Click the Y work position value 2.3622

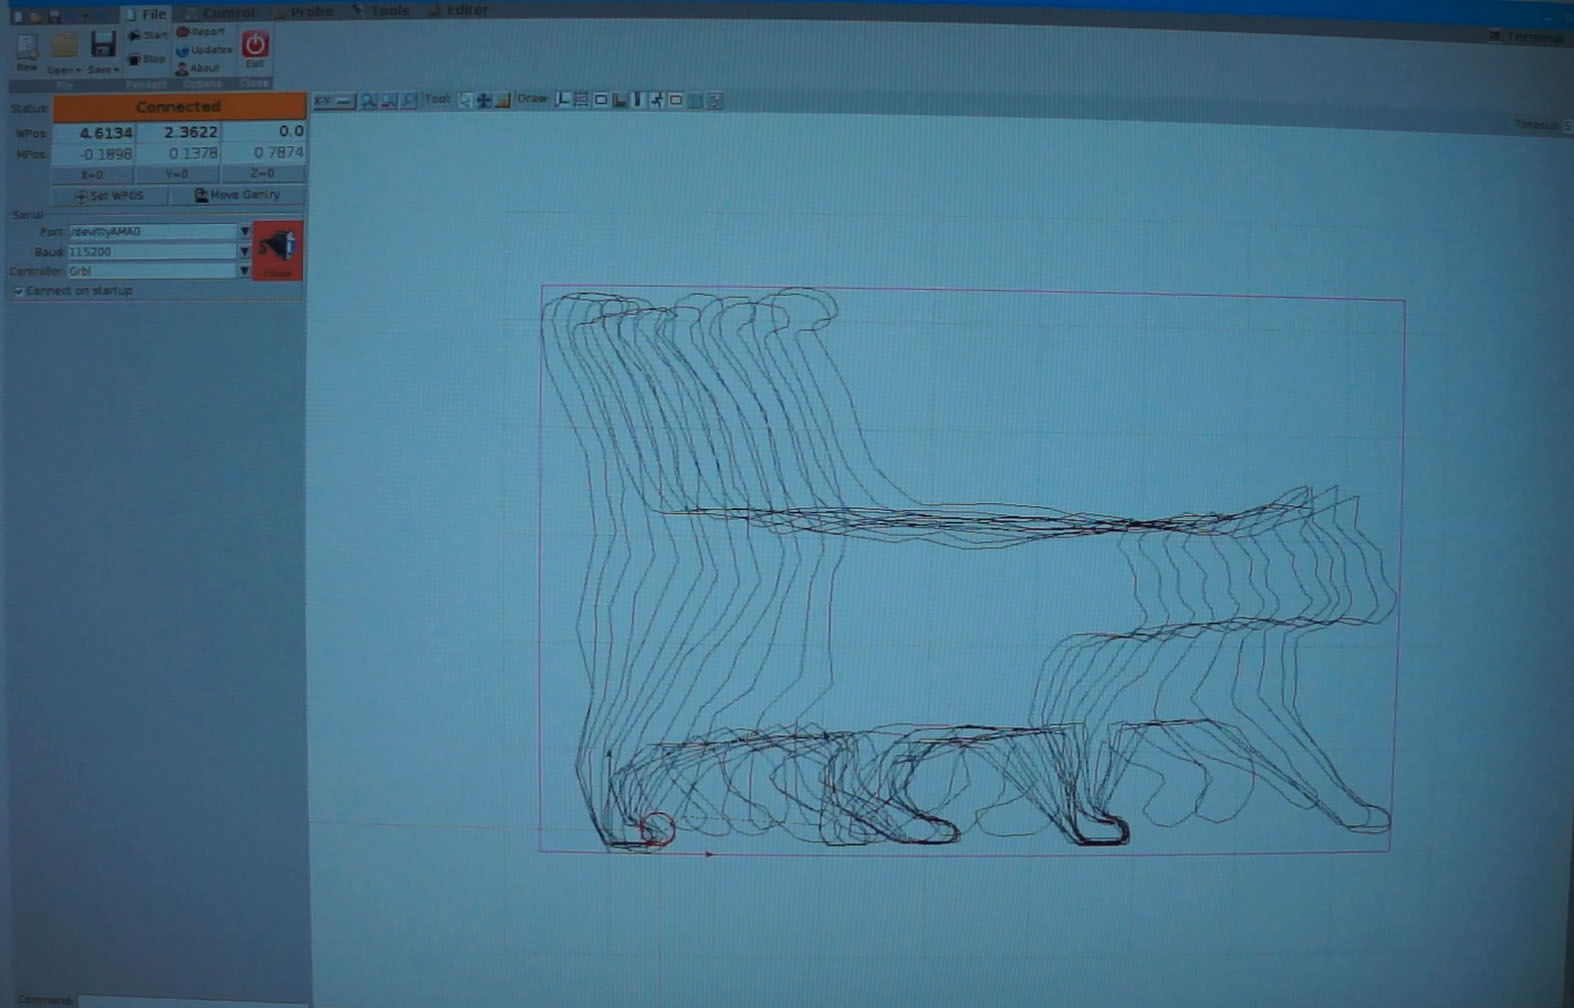(179, 132)
